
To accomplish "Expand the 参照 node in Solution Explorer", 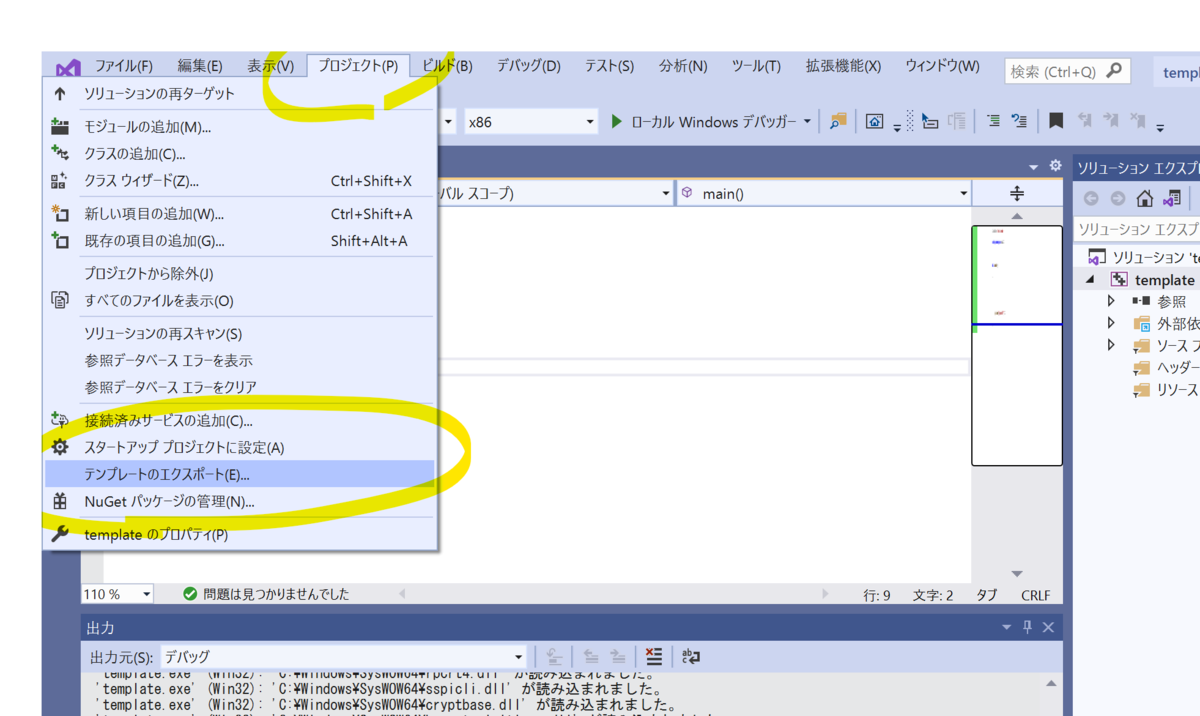I will pyautogui.click(x=1111, y=301).
